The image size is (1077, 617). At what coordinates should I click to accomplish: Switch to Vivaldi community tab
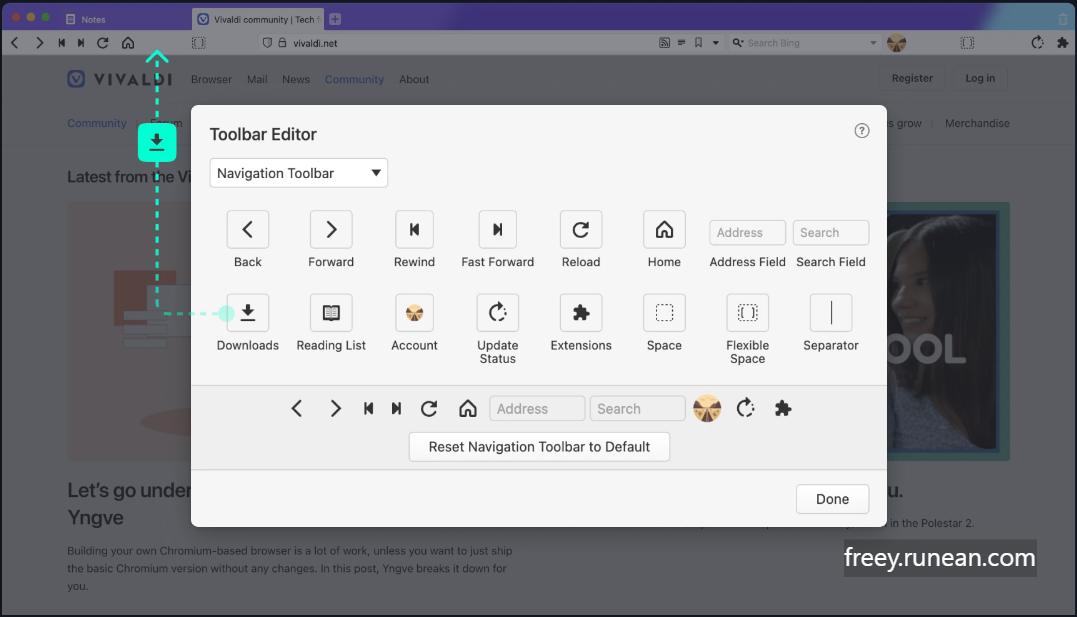pos(258,19)
